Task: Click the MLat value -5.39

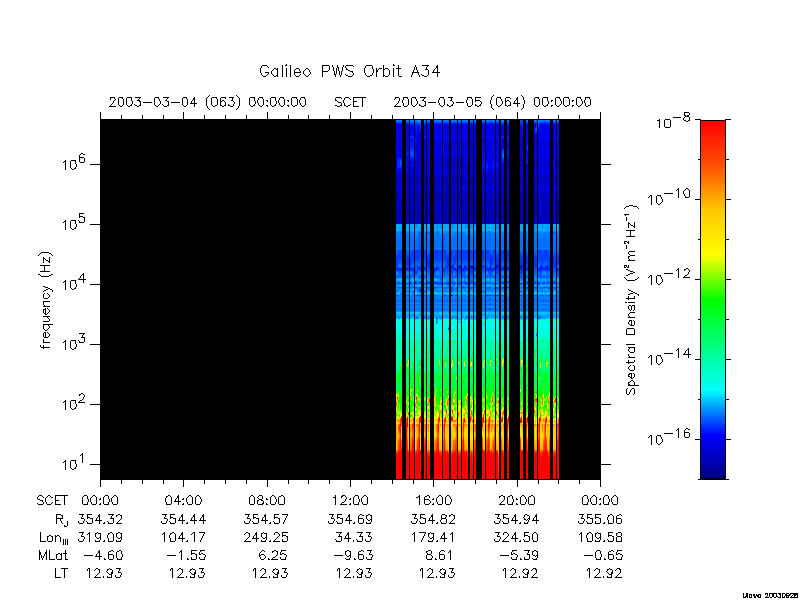Action: click(519, 555)
